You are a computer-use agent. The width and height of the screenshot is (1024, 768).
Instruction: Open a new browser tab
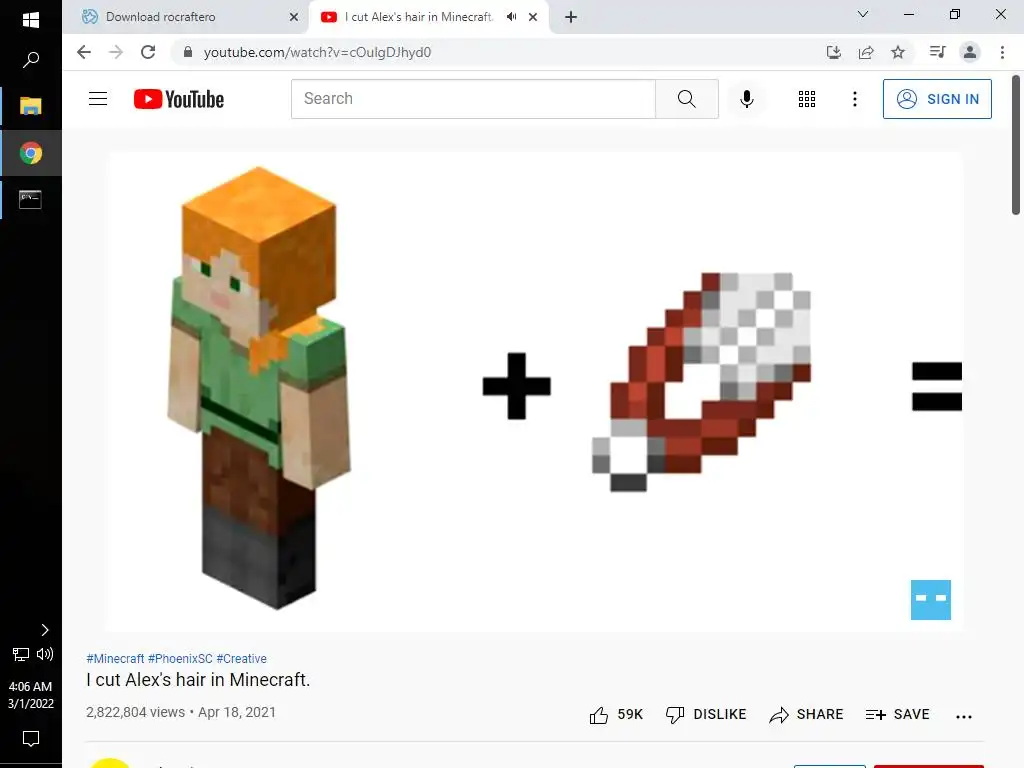(571, 17)
